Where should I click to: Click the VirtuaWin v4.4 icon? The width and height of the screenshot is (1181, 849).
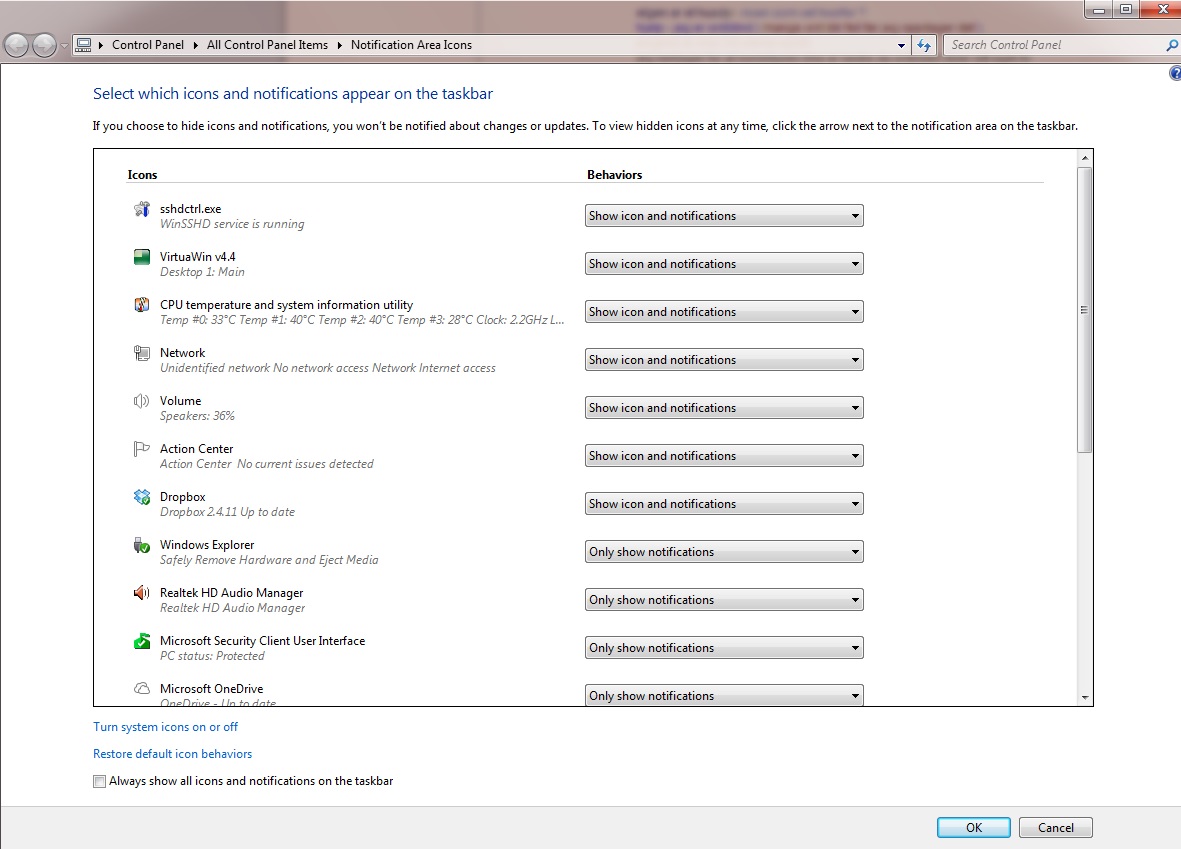(x=142, y=258)
